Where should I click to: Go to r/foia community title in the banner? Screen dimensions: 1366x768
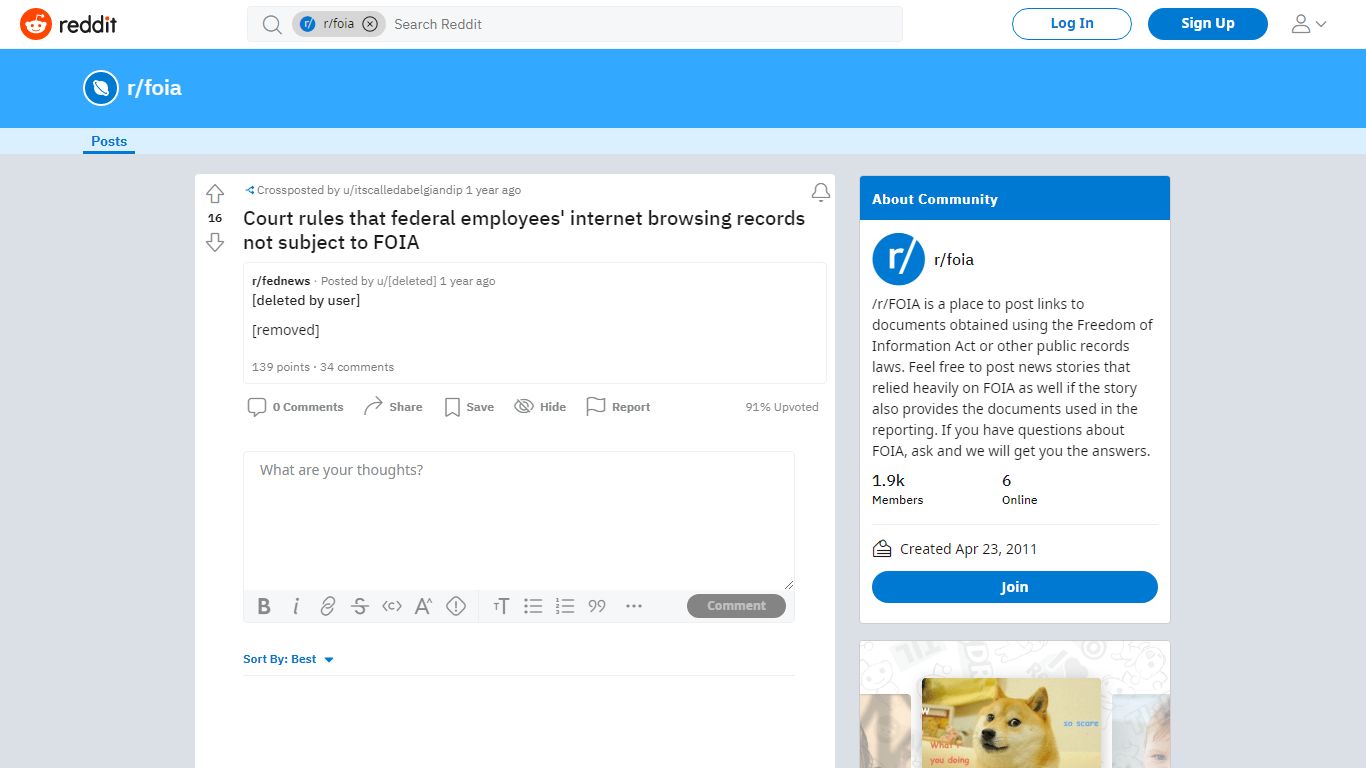(154, 88)
